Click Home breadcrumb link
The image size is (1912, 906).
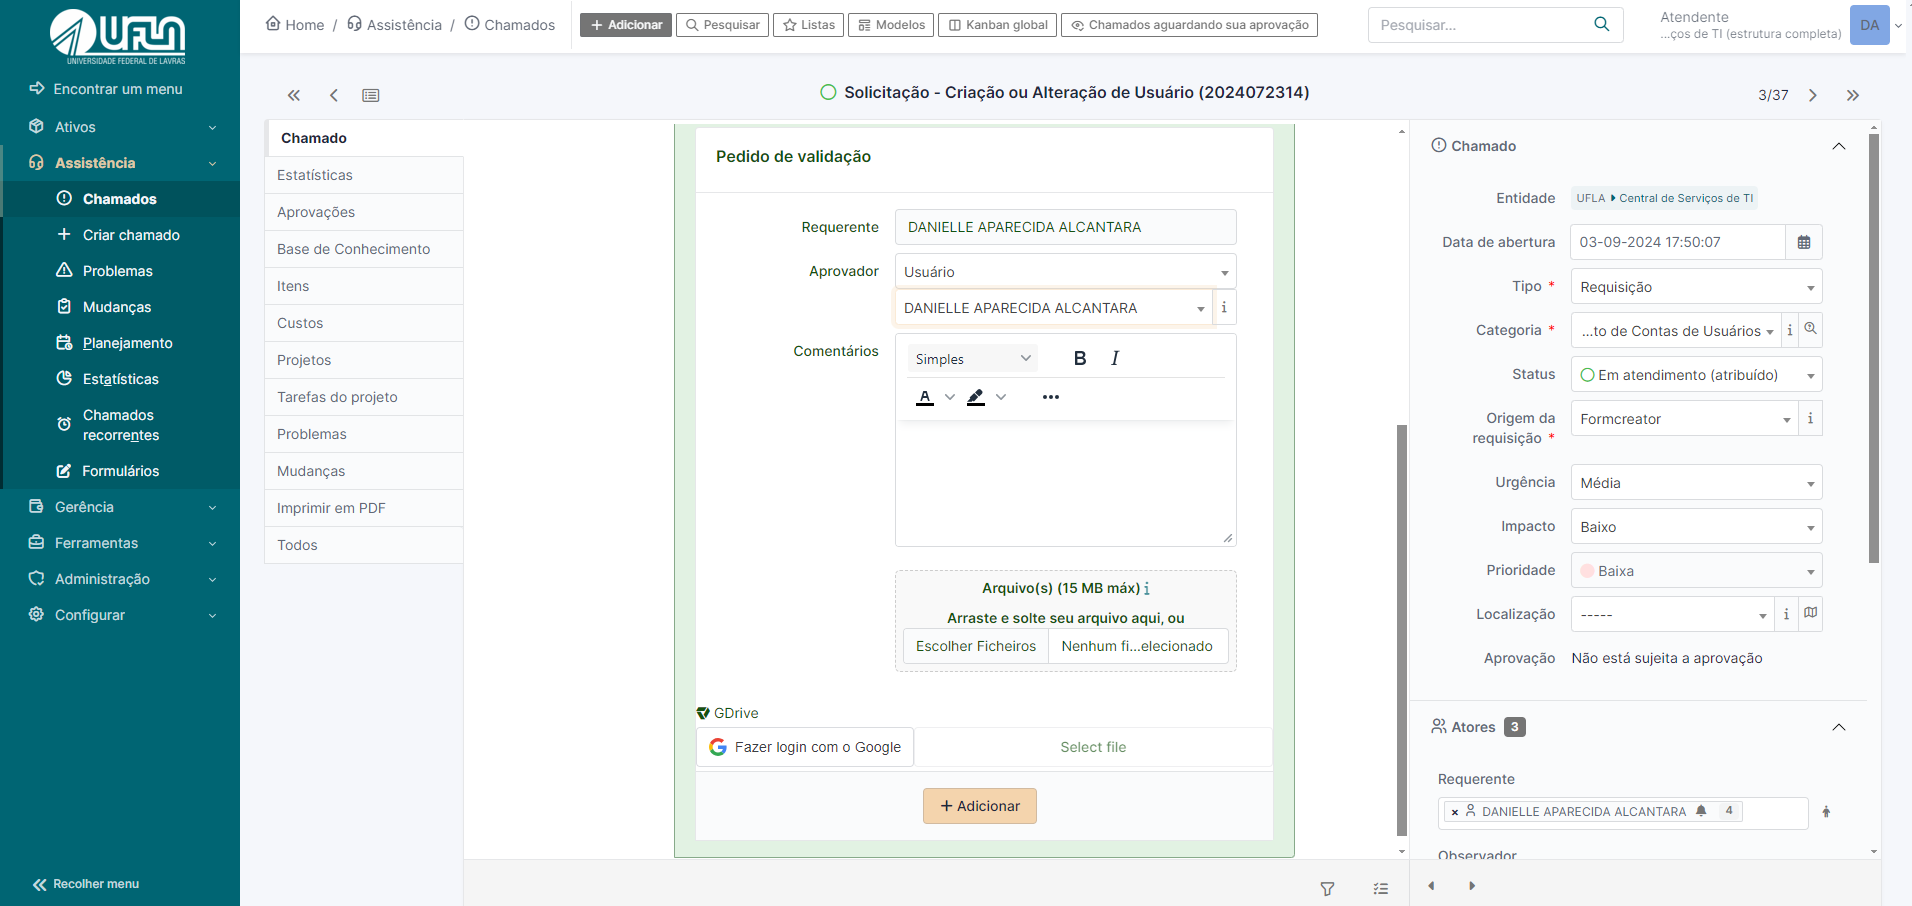[295, 24]
